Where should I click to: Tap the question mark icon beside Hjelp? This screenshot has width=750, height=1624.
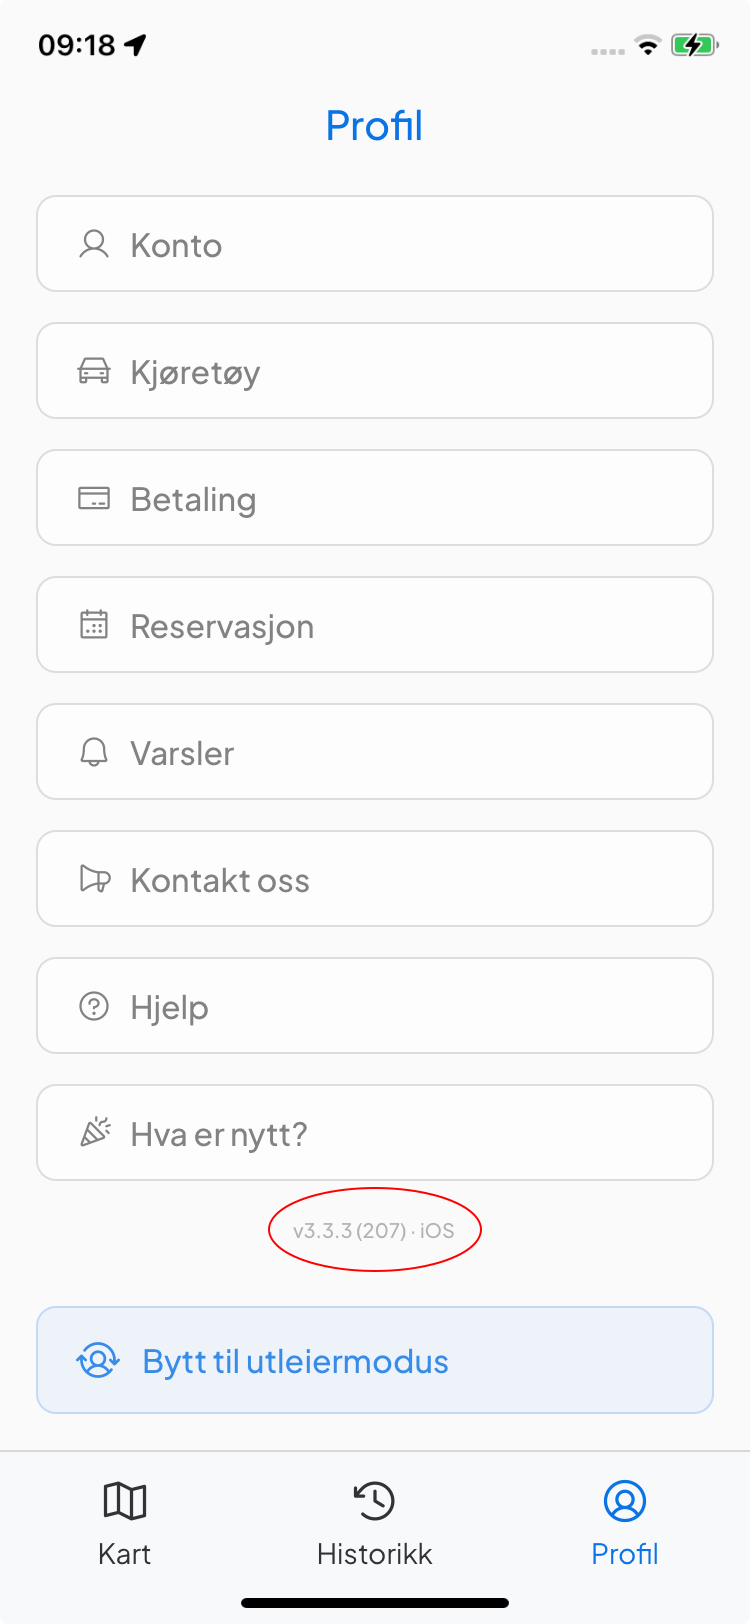click(94, 1006)
